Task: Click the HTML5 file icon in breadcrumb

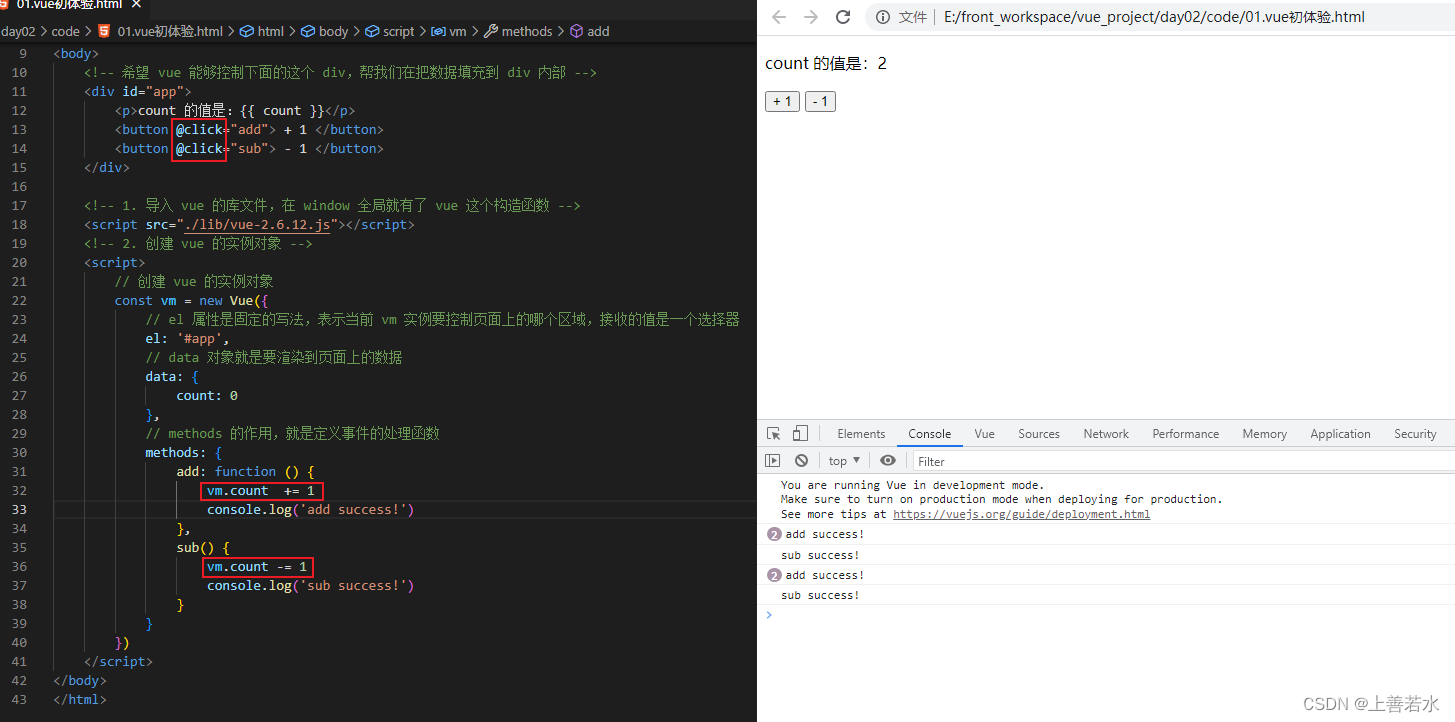Action: (x=104, y=31)
